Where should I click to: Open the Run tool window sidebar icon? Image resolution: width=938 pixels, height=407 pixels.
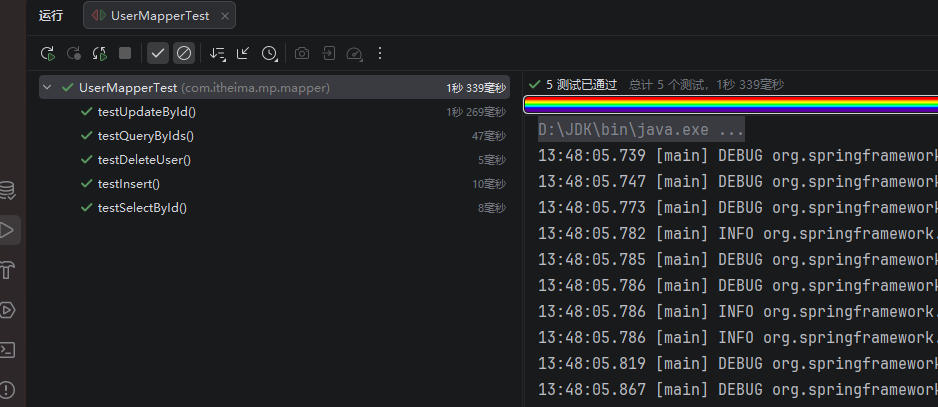7,230
